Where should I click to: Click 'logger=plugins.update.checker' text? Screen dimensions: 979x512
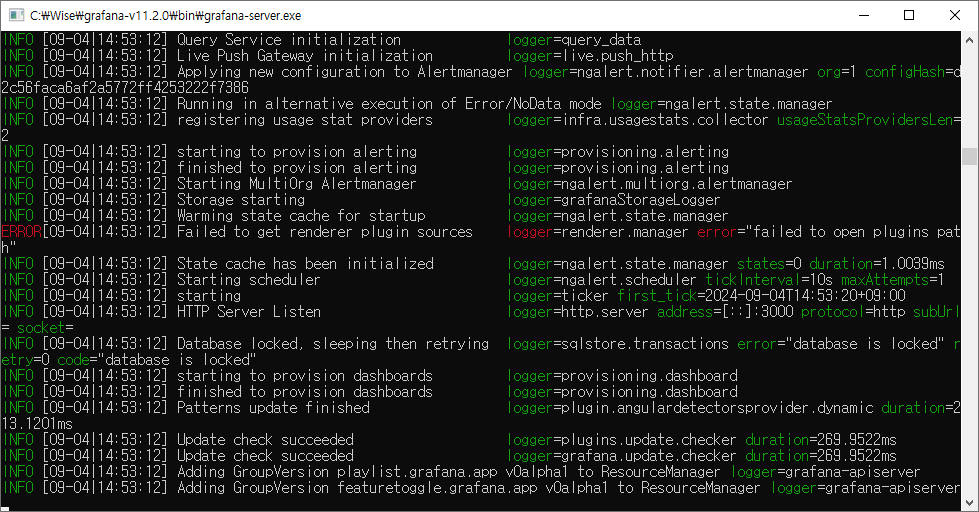621,440
